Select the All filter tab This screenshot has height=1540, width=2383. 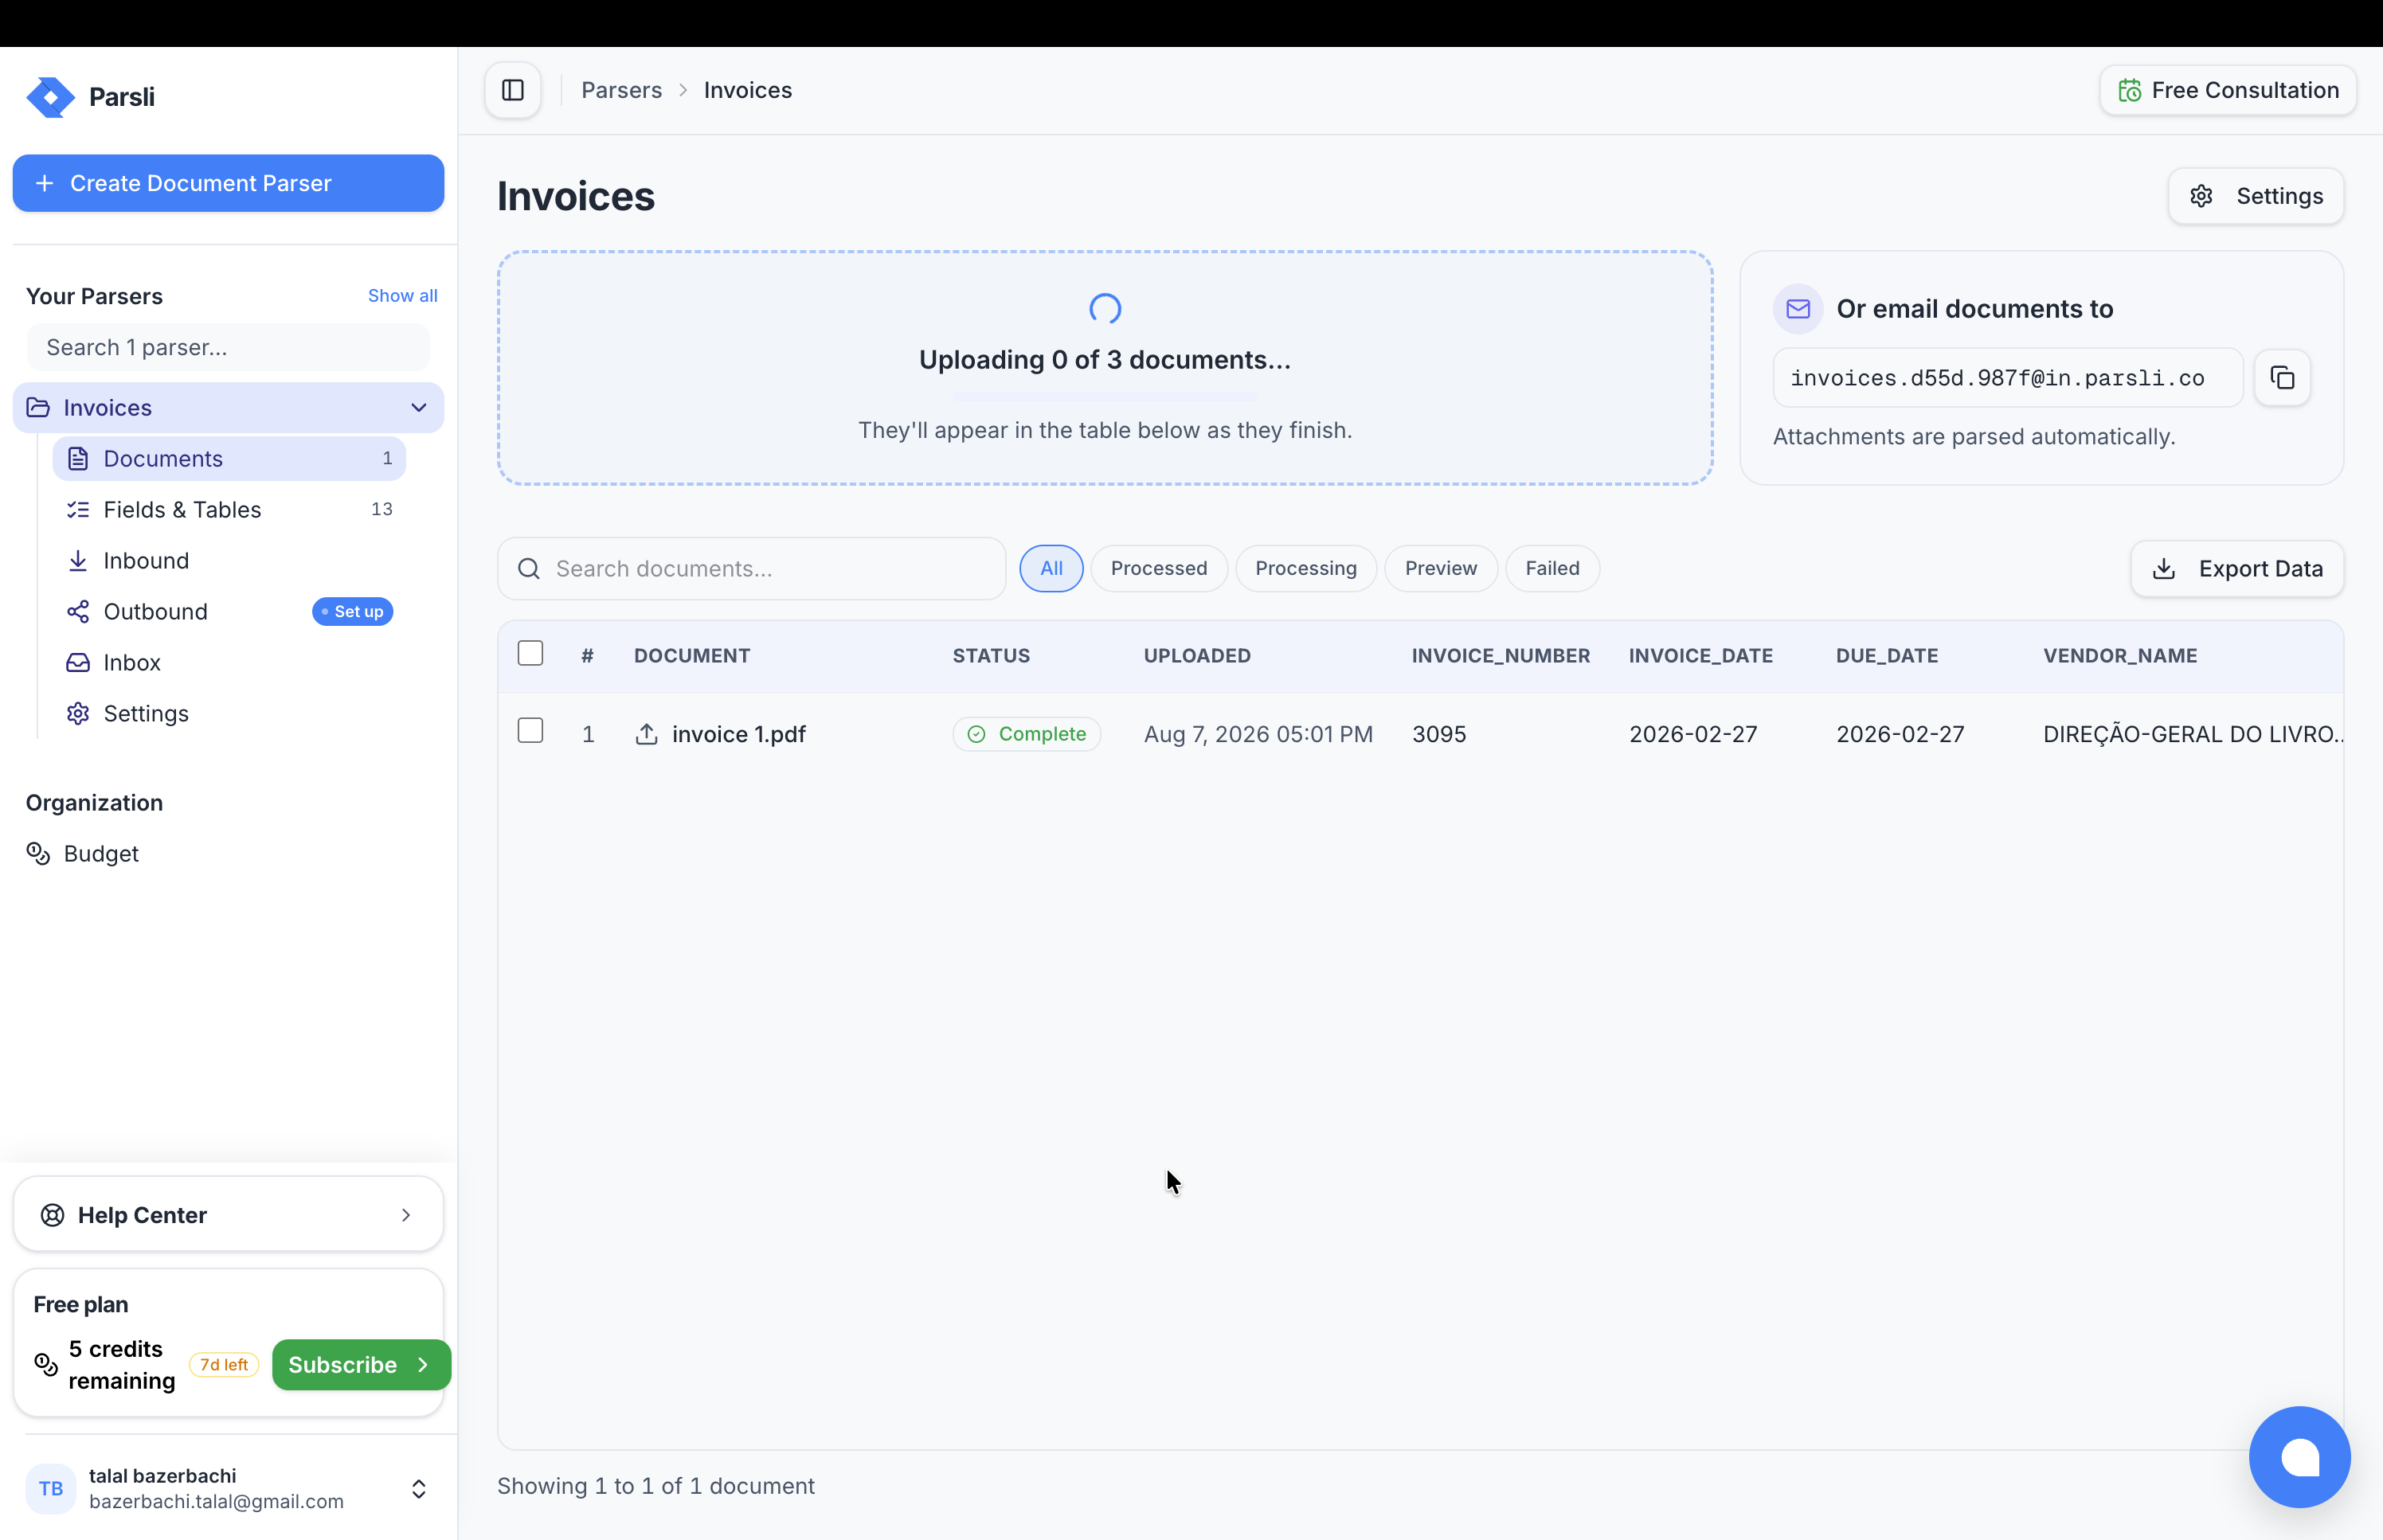[x=1051, y=568]
